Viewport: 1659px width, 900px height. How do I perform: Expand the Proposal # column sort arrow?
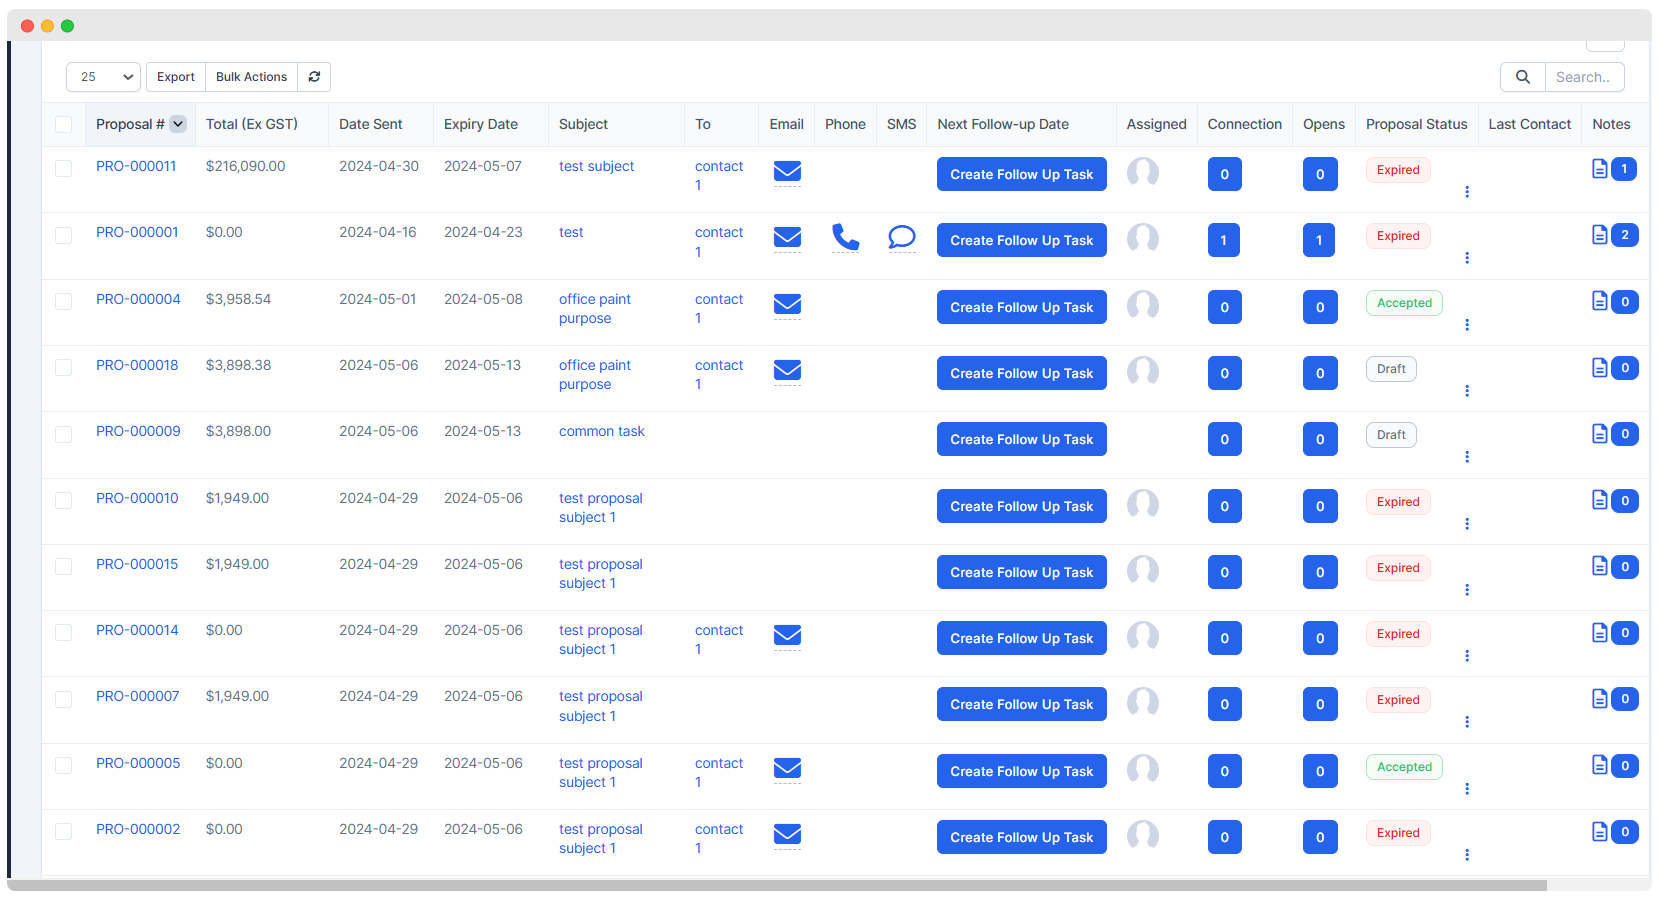[x=178, y=124]
